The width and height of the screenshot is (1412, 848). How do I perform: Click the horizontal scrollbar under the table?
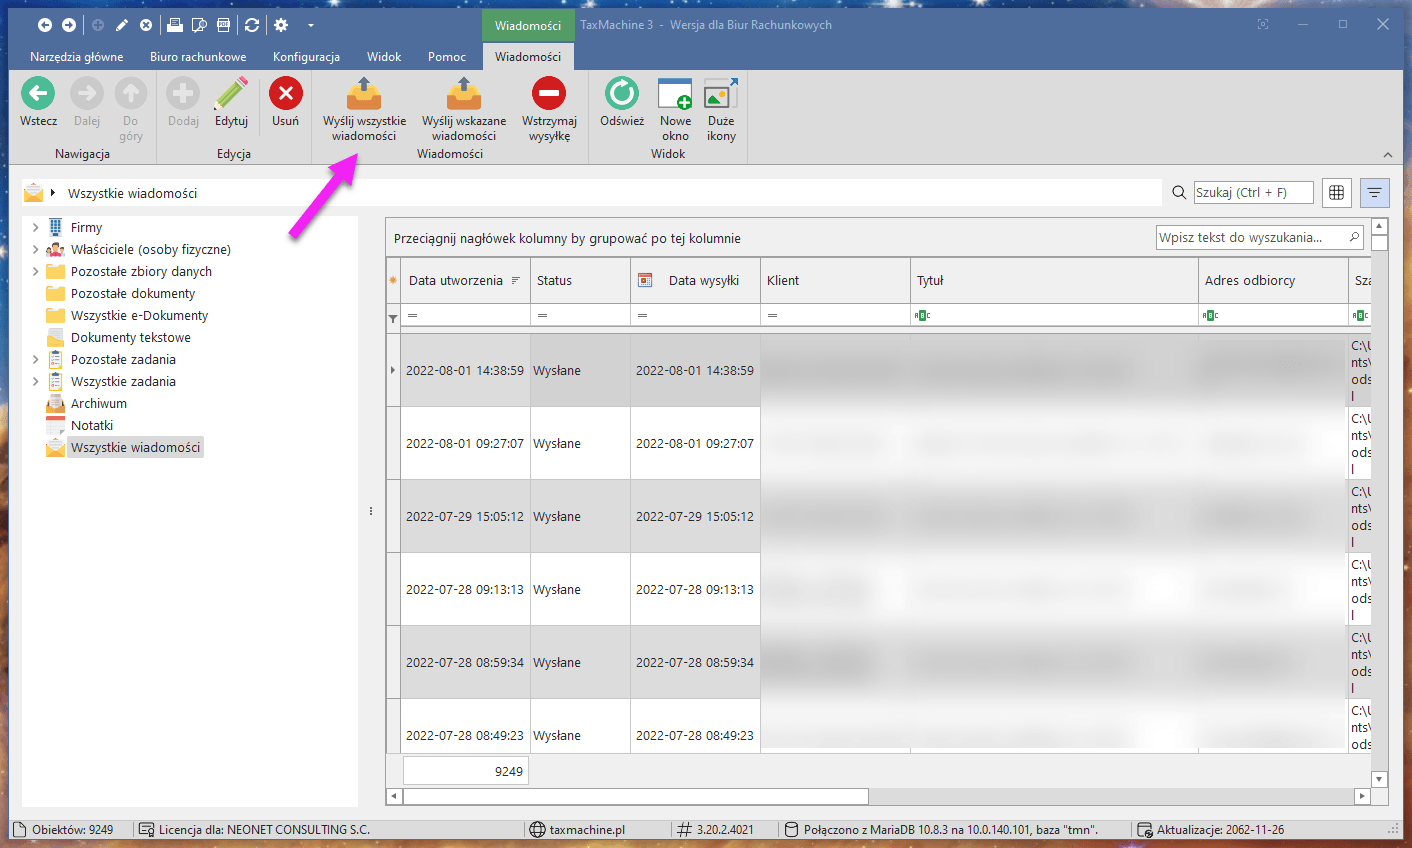pyautogui.click(x=635, y=797)
